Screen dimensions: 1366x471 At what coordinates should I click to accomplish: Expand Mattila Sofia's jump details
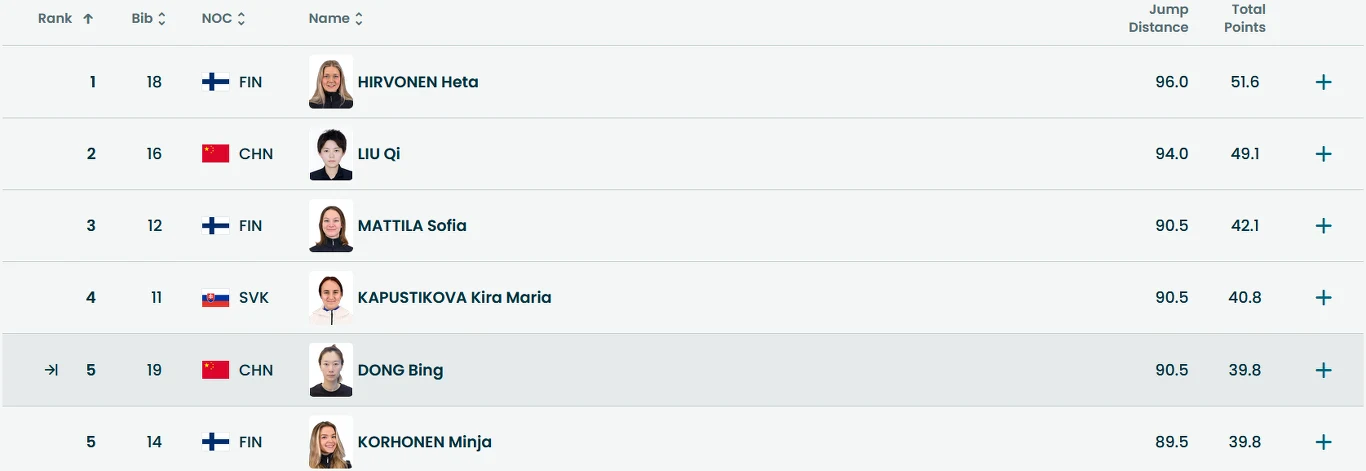pos(1323,226)
